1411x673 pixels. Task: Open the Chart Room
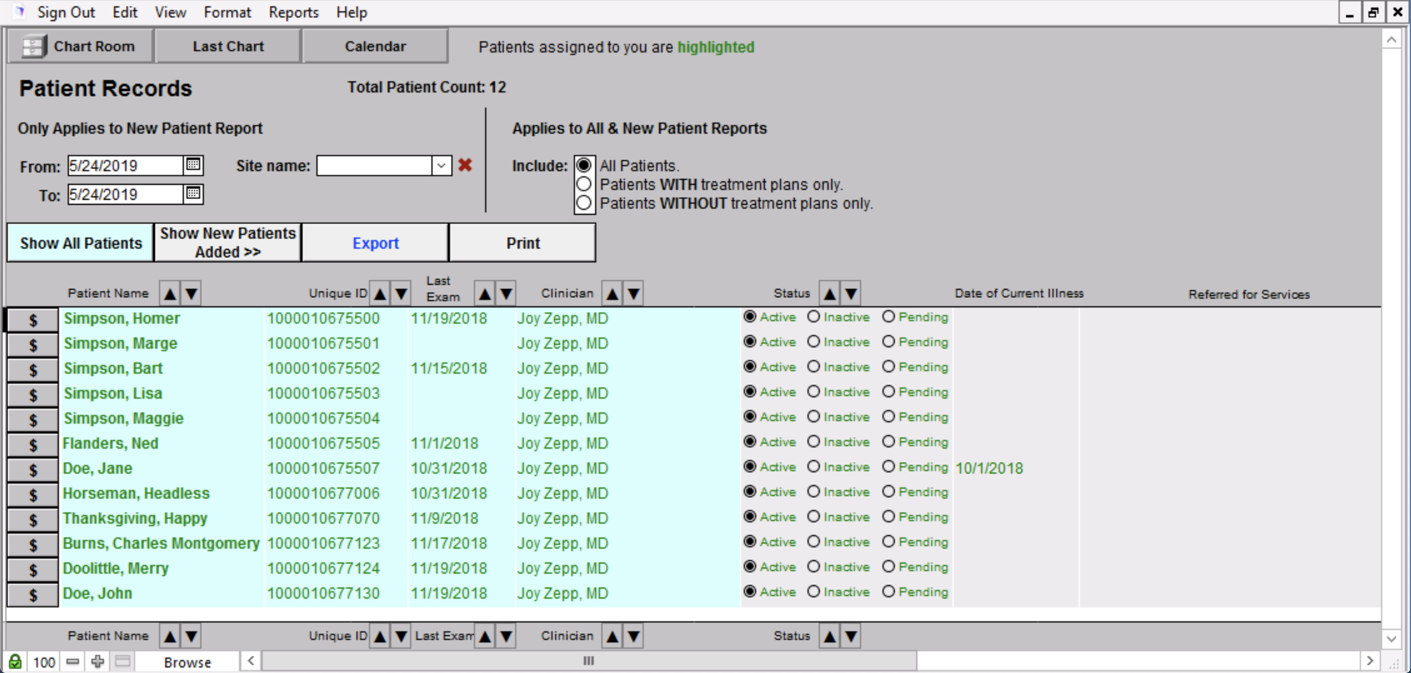[80, 46]
